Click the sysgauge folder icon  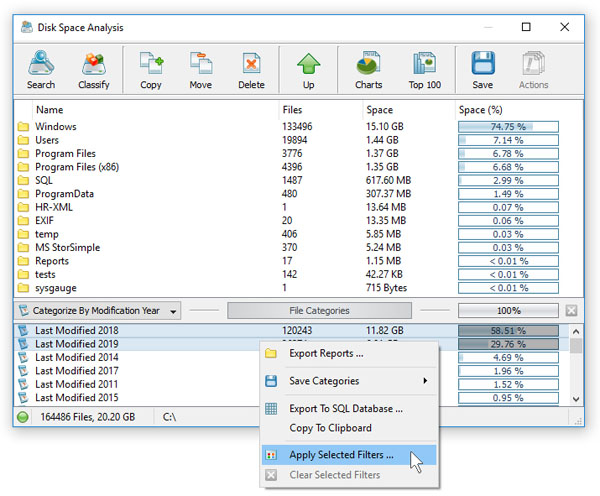[23, 288]
